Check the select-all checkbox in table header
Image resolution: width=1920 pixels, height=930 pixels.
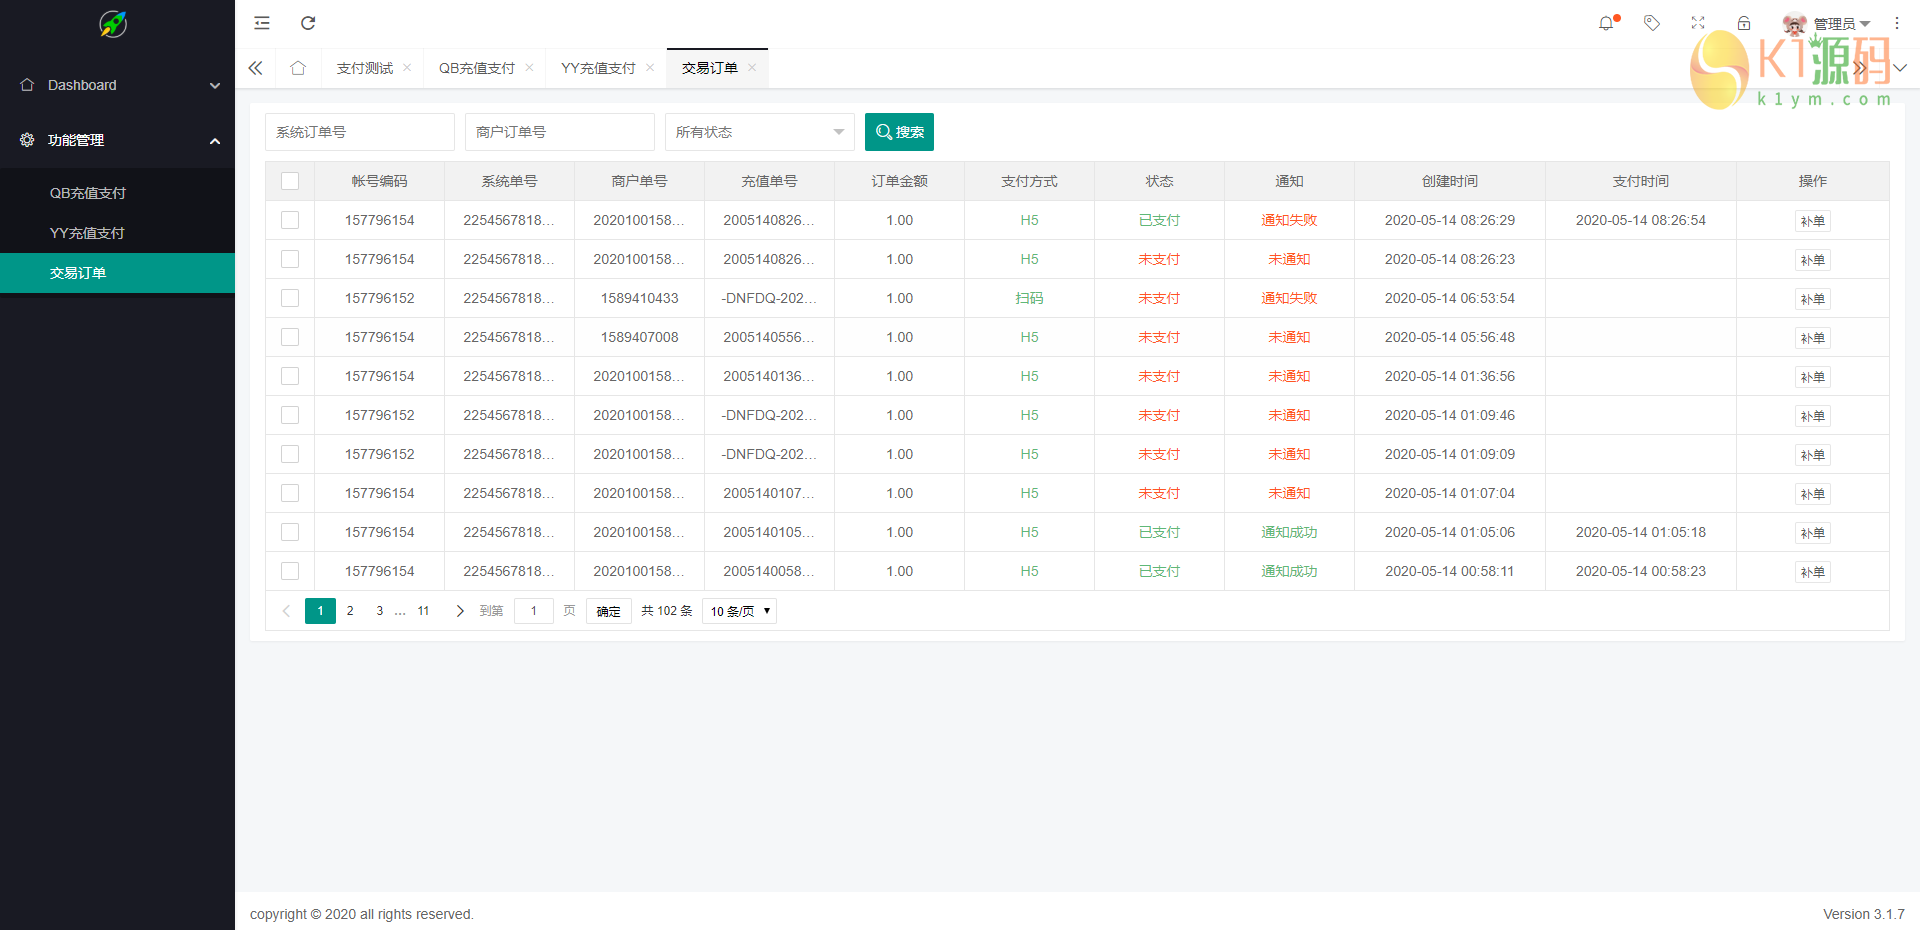290,181
